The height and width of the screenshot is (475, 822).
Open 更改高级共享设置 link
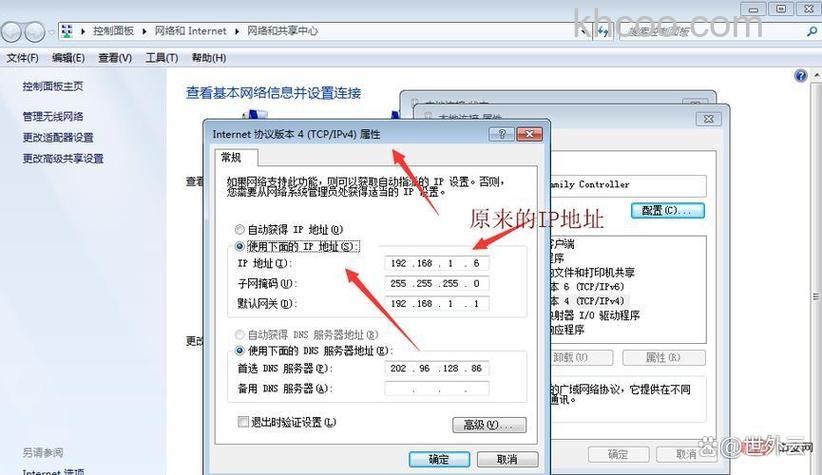click(x=63, y=158)
